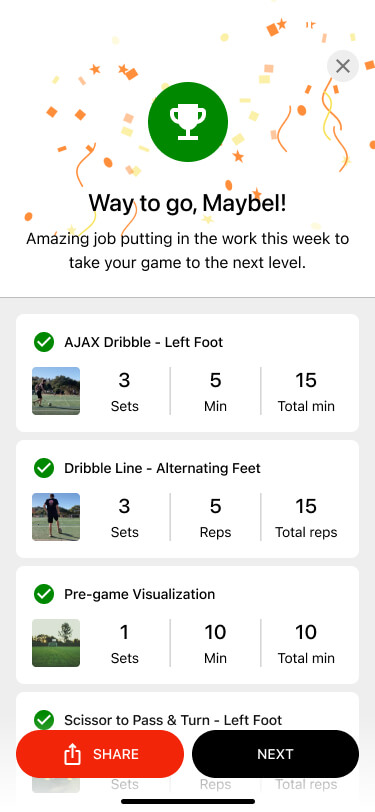
Task: Select the Scissor to Pass & Turn - Left Foot title
Action: [173, 720]
